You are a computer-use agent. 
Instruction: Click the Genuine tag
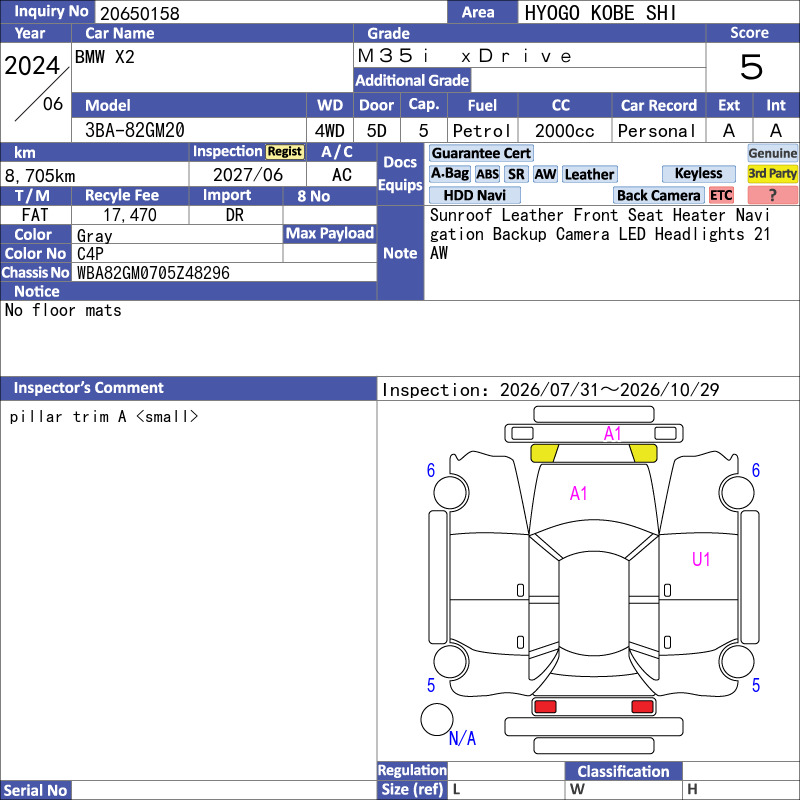tap(772, 153)
